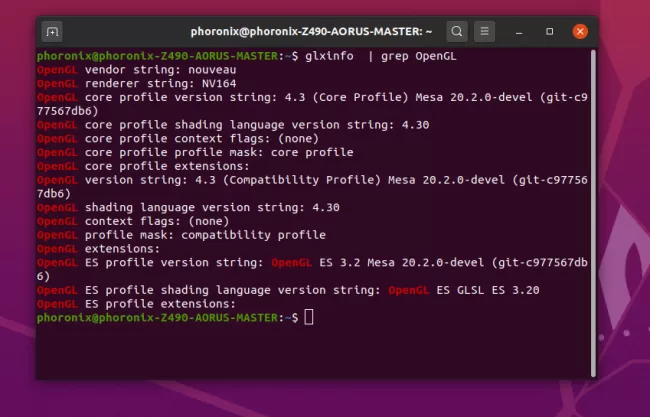Open the terminal hamburger menu

pyautogui.click(x=484, y=32)
